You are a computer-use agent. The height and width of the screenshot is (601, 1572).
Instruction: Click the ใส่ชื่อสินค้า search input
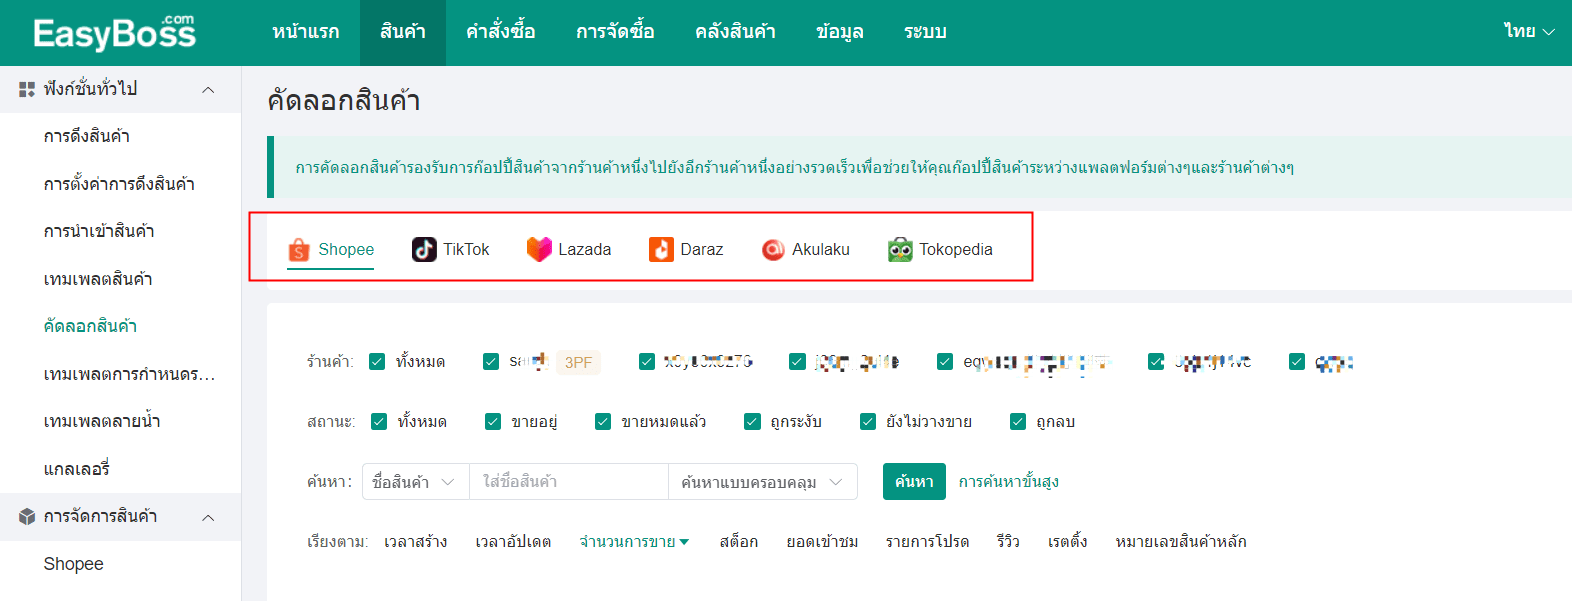[568, 482]
